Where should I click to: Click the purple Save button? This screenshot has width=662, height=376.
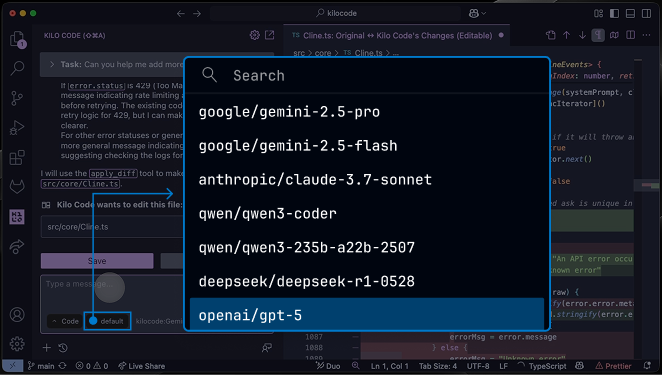pyautogui.click(x=97, y=261)
